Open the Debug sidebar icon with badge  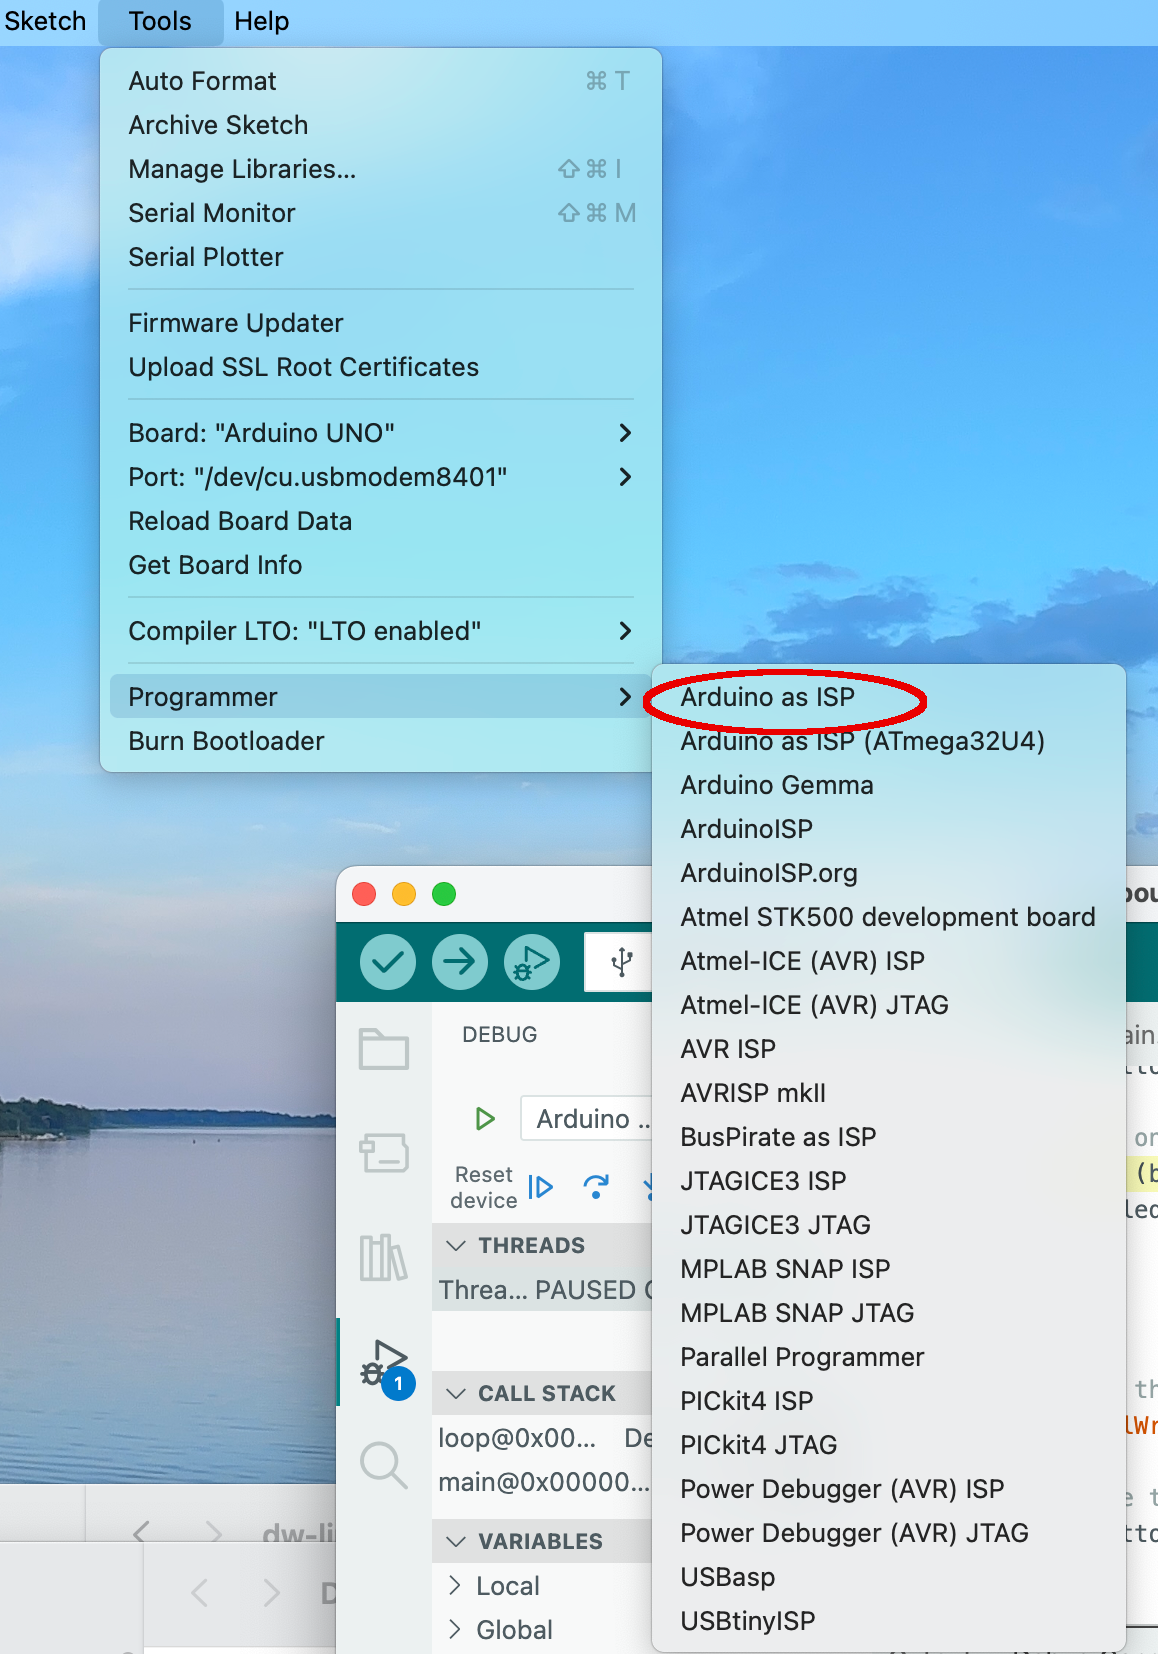386,1367
